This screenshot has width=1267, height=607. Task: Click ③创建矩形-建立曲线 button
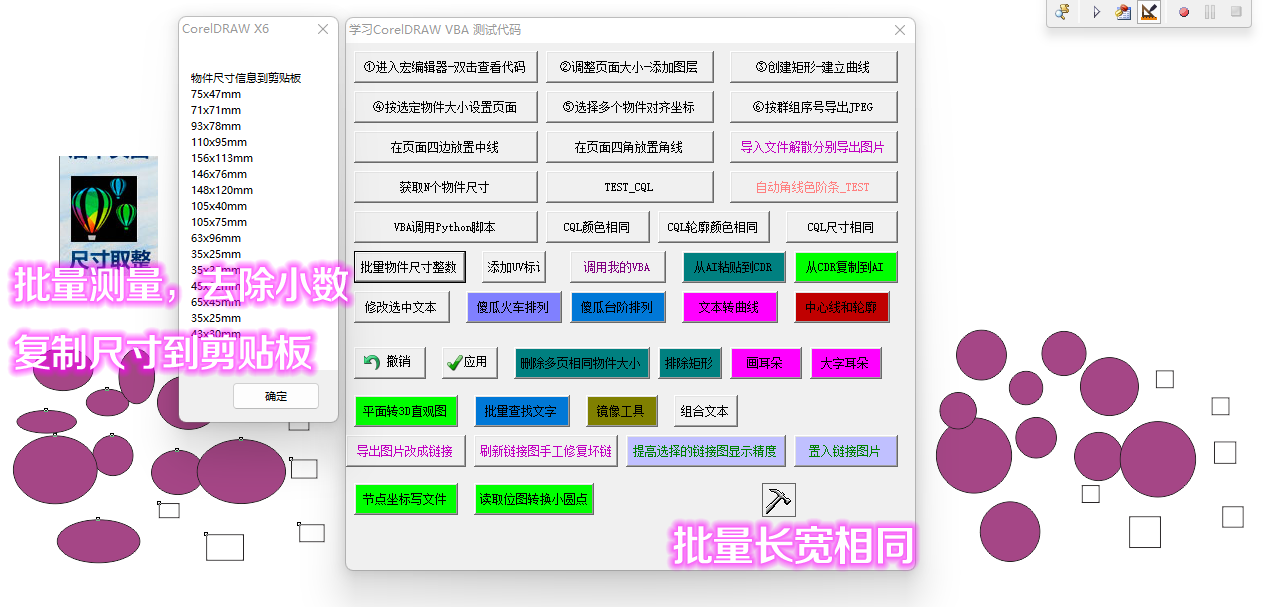(814, 67)
